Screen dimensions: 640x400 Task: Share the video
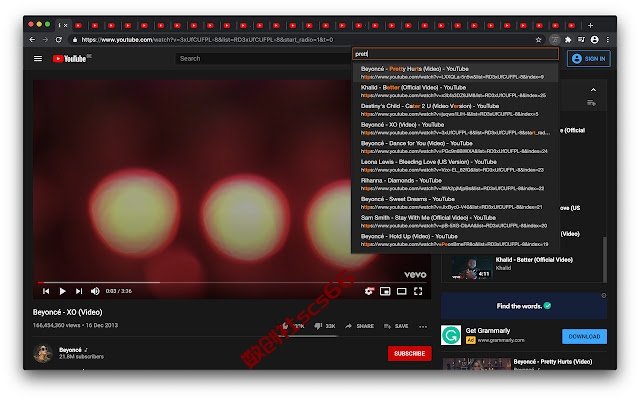pyautogui.click(x=359, y=326)
